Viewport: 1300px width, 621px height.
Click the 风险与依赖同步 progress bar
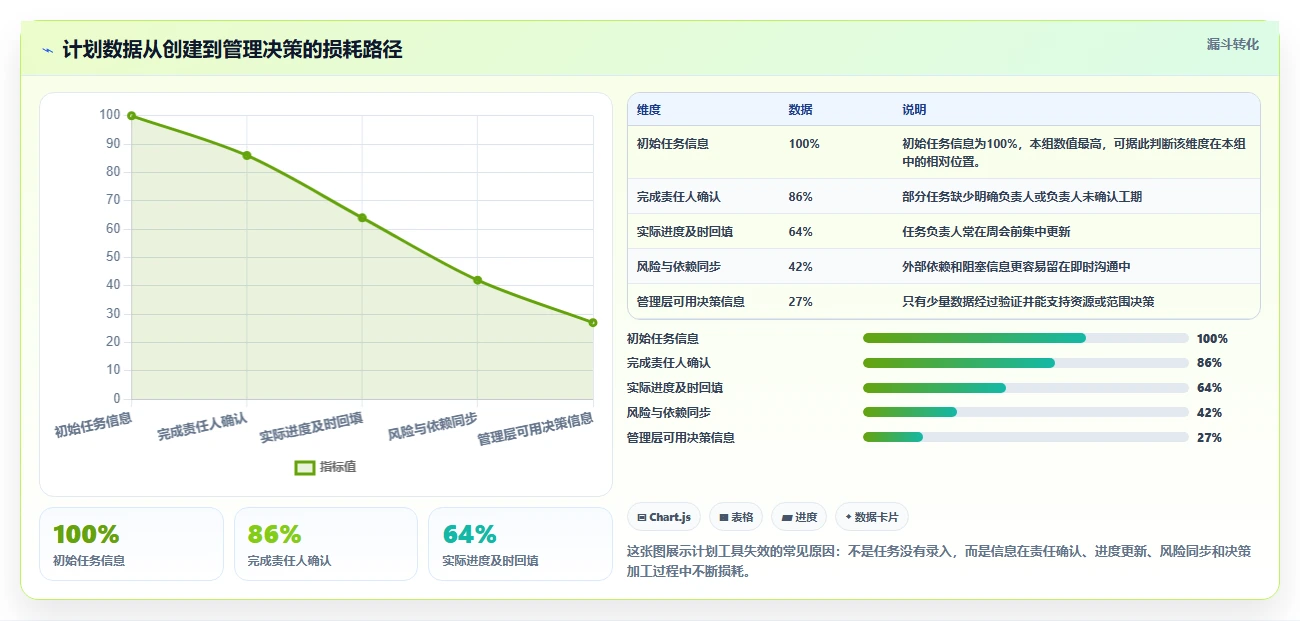[1025, 412]
